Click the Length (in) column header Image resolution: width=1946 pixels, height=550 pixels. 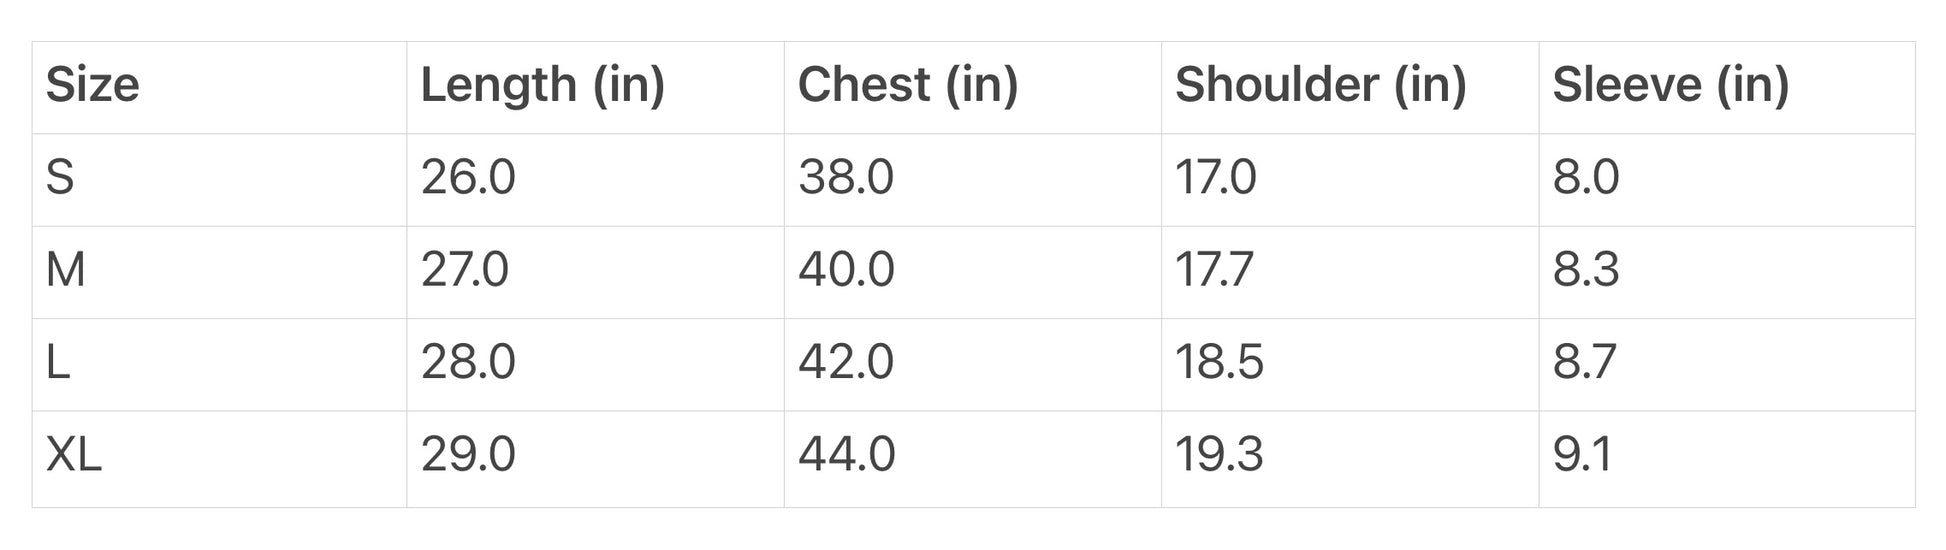pos(542,85)
